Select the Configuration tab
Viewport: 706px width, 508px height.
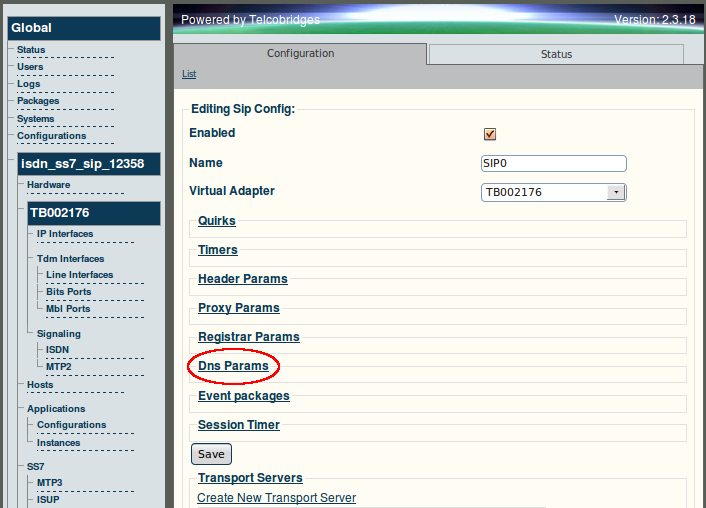[x=300, y=54]
